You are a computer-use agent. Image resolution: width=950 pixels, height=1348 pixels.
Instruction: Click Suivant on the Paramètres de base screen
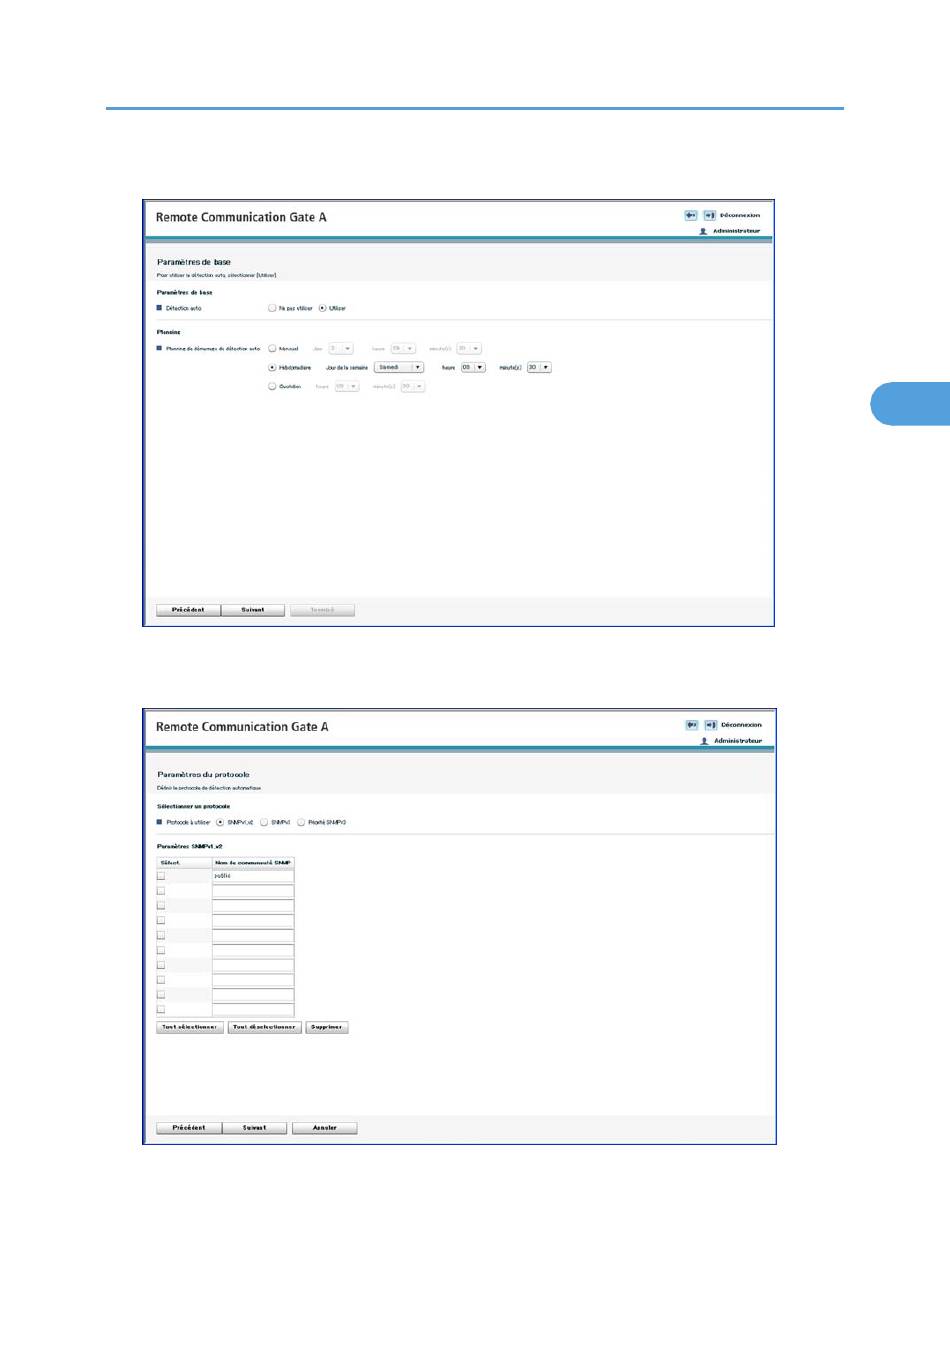click(x=253, y=610)
